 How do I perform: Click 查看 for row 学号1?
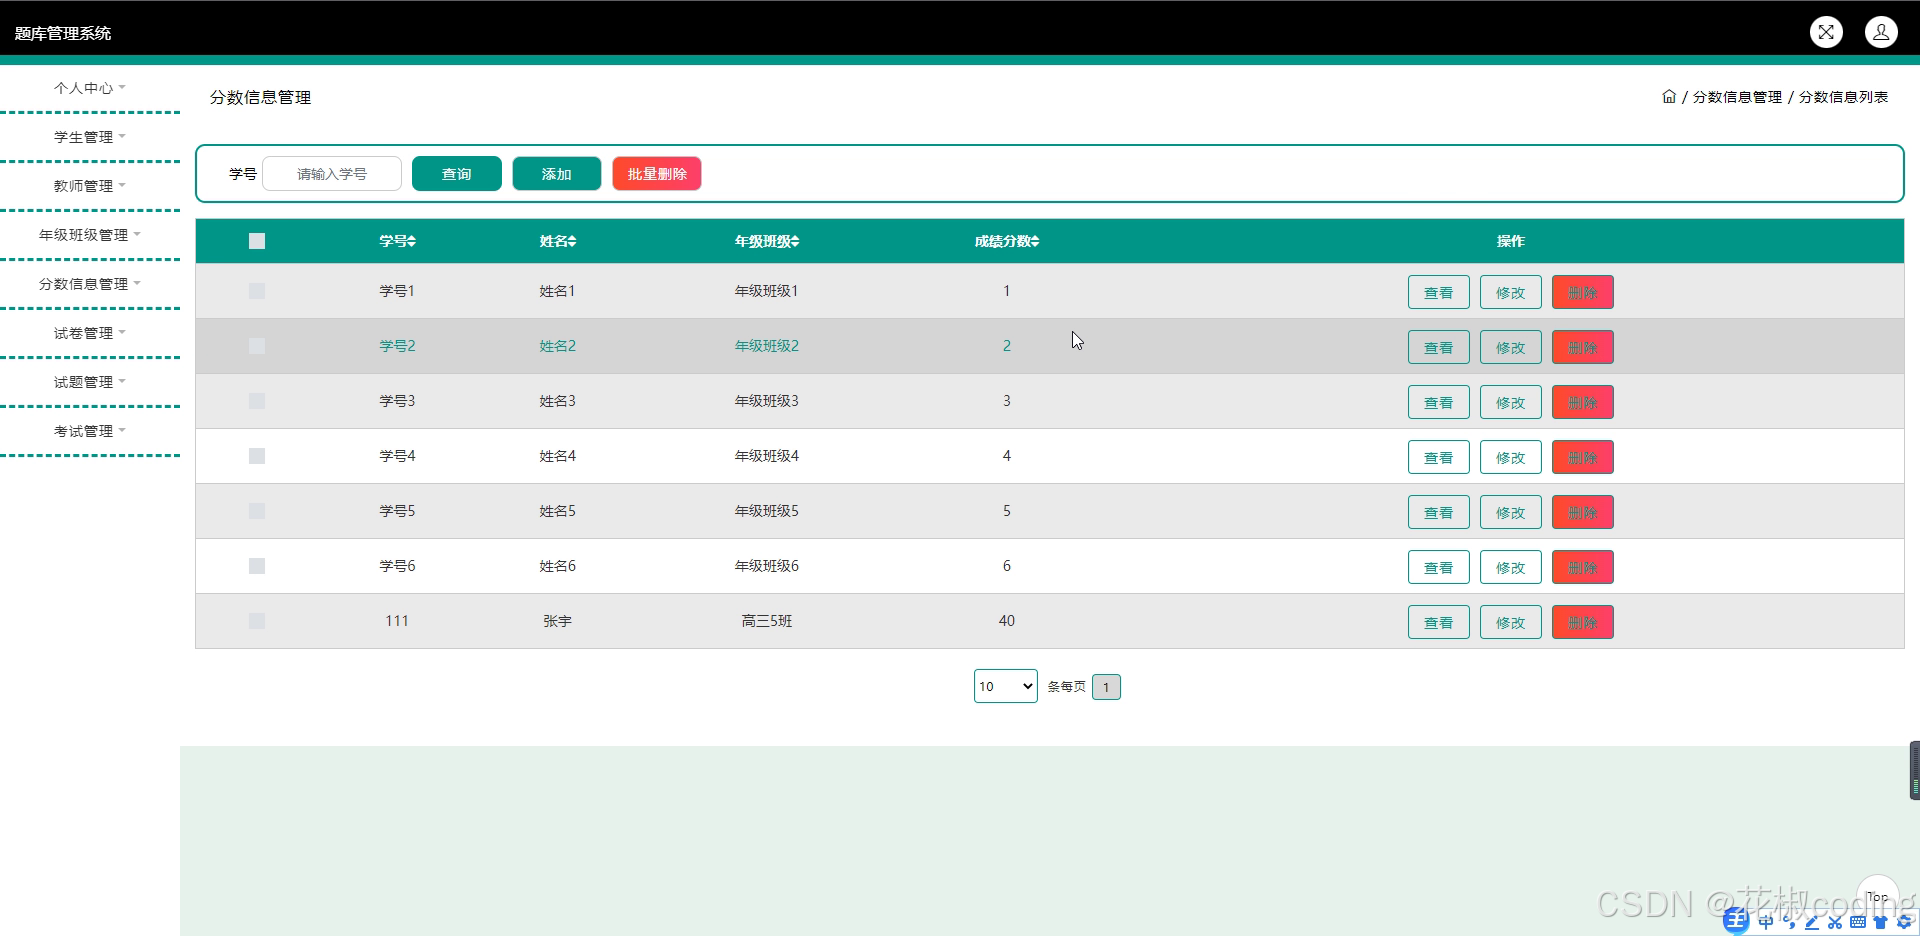pos(1439,292)
